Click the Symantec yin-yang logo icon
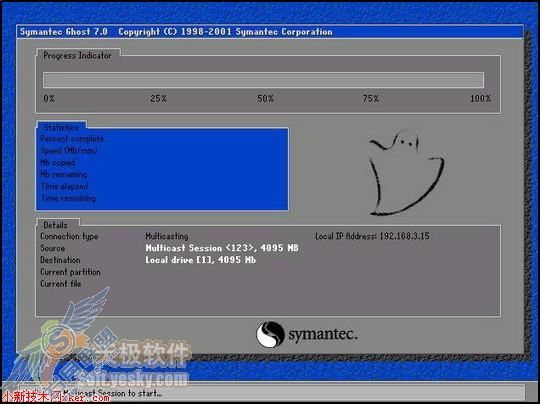540x404 pixels. [x=270, y=334]
